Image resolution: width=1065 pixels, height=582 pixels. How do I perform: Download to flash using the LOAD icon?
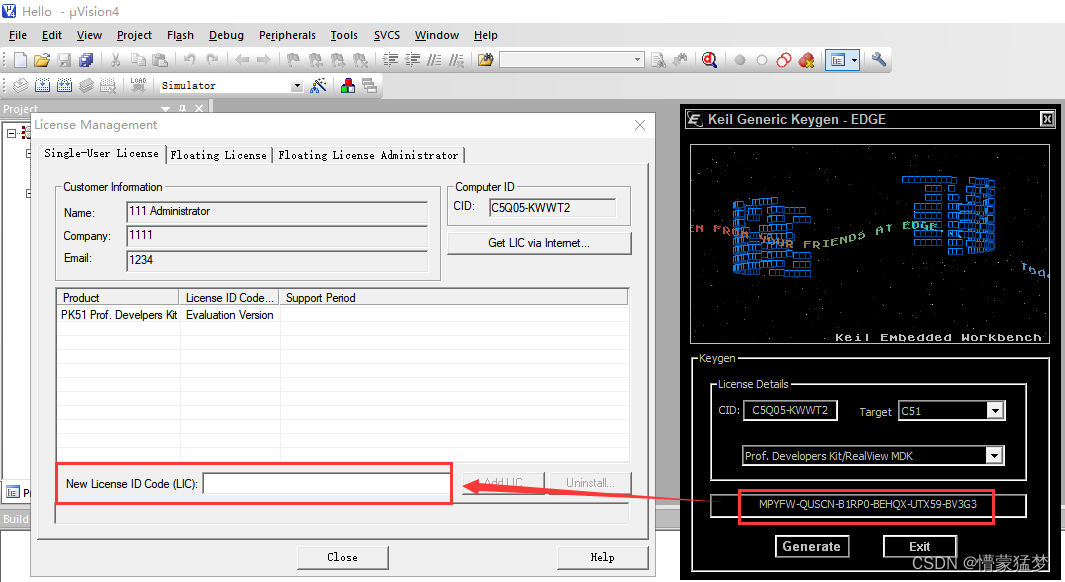138,86
